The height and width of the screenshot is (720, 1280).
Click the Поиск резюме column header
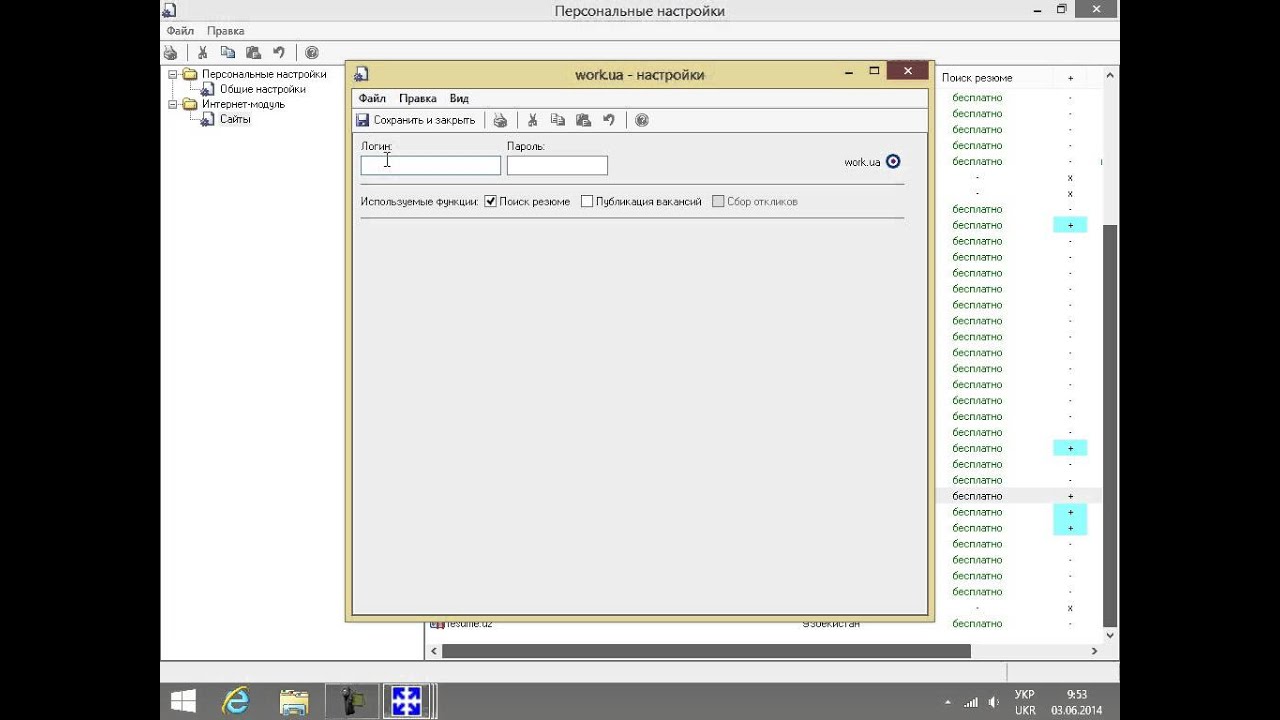977,77
